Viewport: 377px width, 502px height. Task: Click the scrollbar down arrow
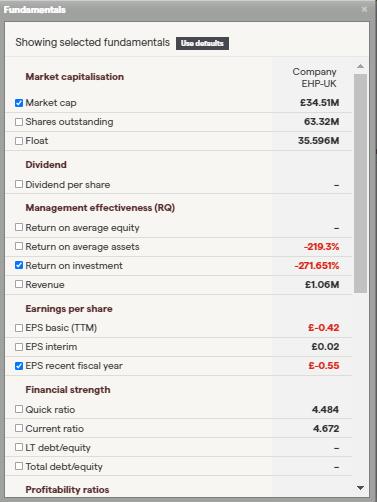coord(360,488)
